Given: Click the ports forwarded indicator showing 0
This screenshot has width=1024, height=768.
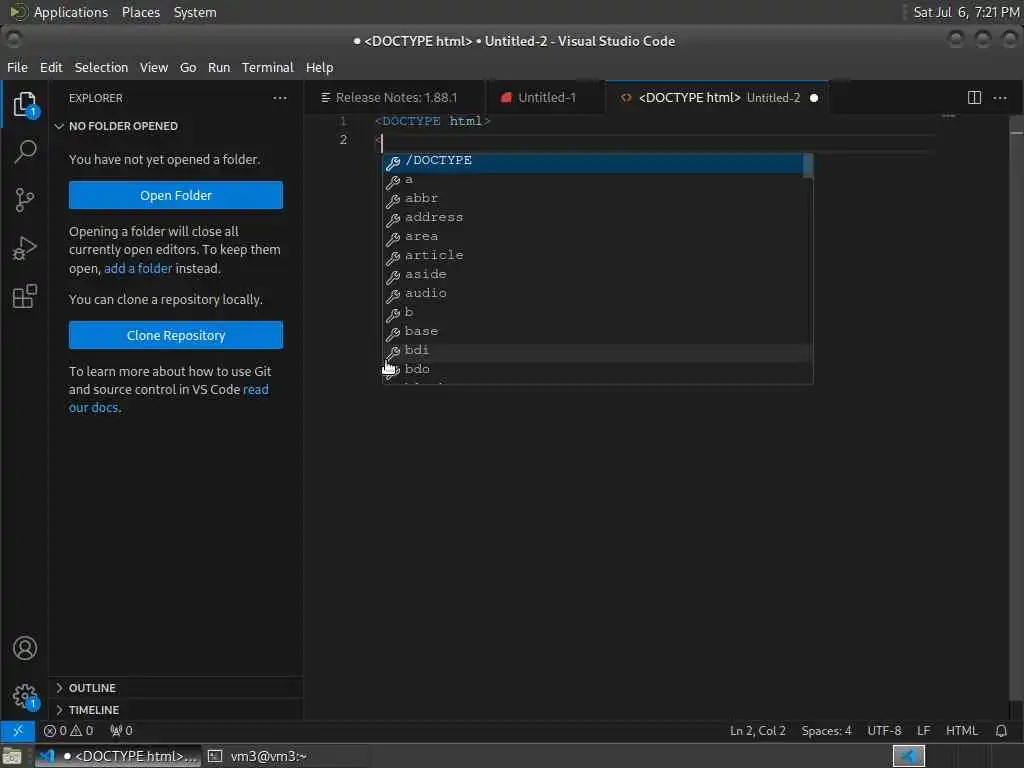Looking at the screenshot, I should (121, 731).
